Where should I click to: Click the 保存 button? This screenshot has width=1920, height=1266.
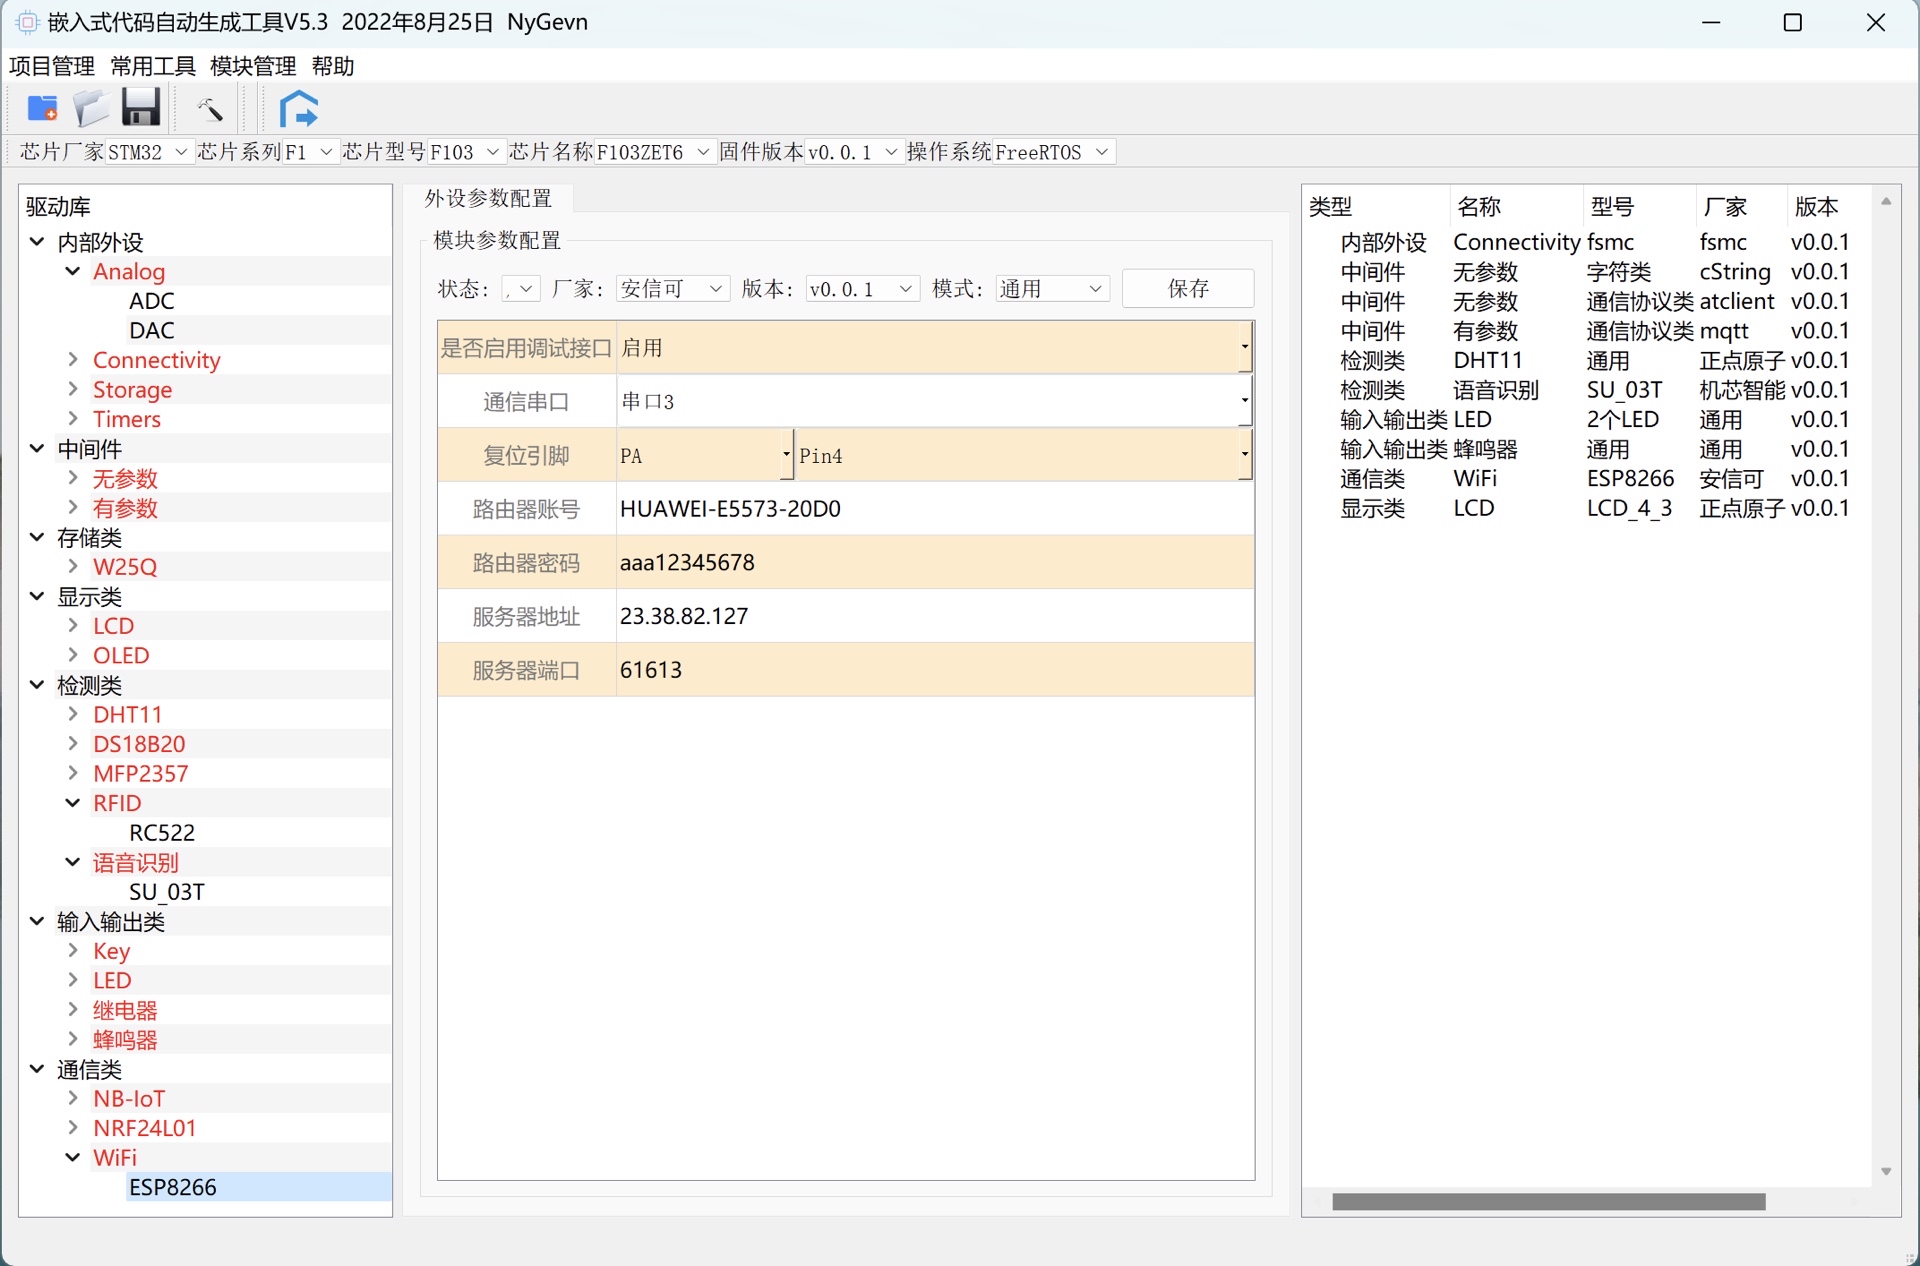coord(1188,289)
